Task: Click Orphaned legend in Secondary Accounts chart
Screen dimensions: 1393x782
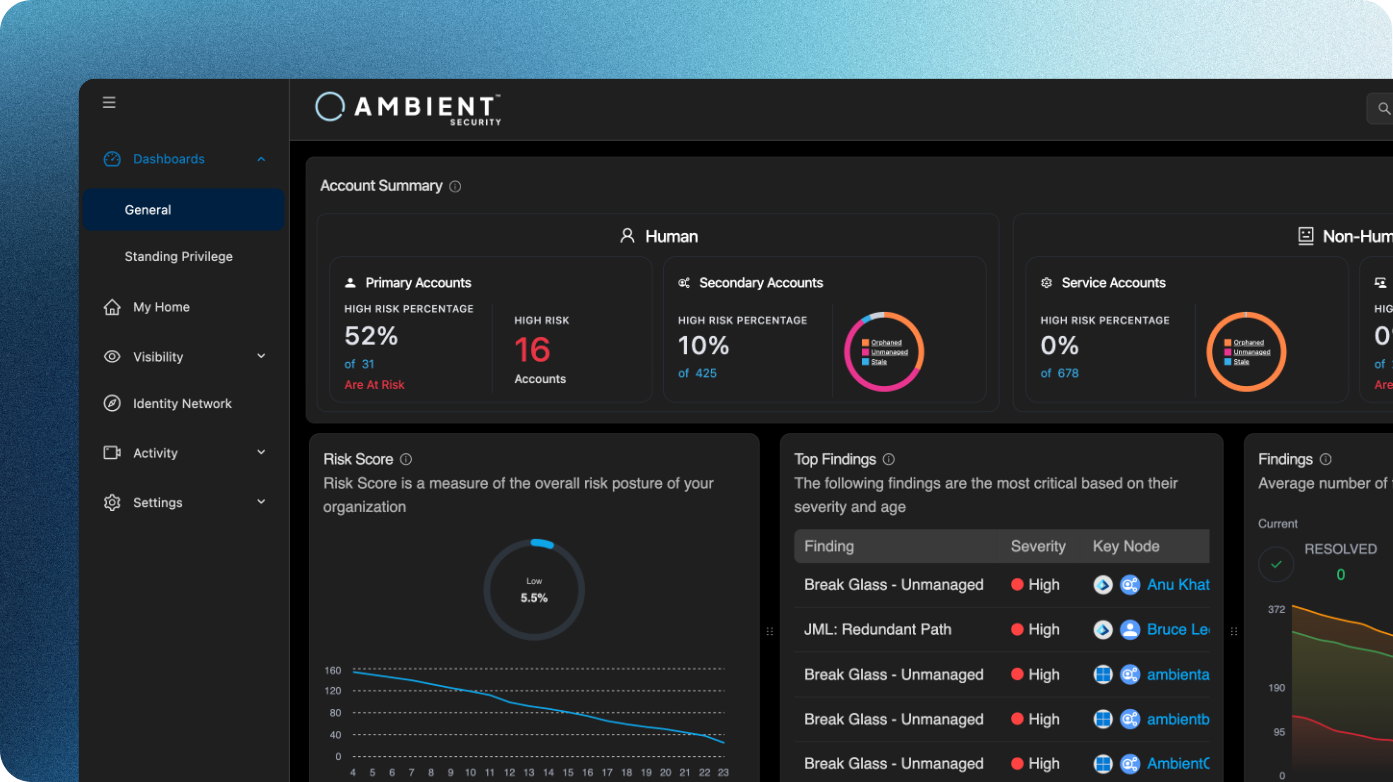Action: pos(886,343)
